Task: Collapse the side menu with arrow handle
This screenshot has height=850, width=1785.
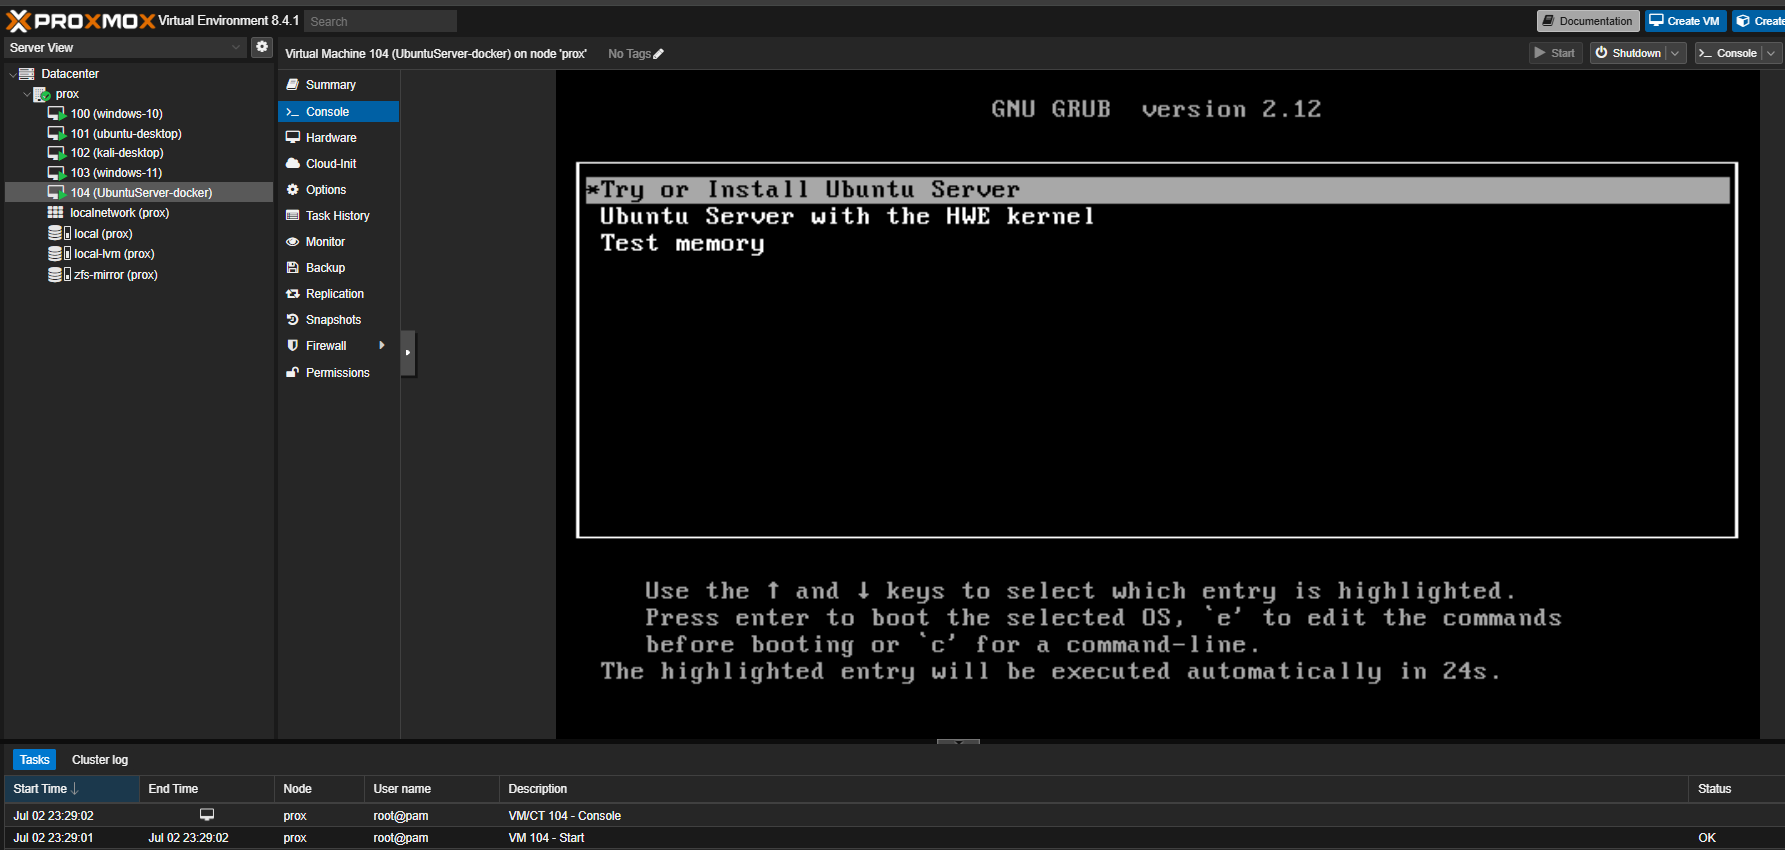Action: (408, 353)
